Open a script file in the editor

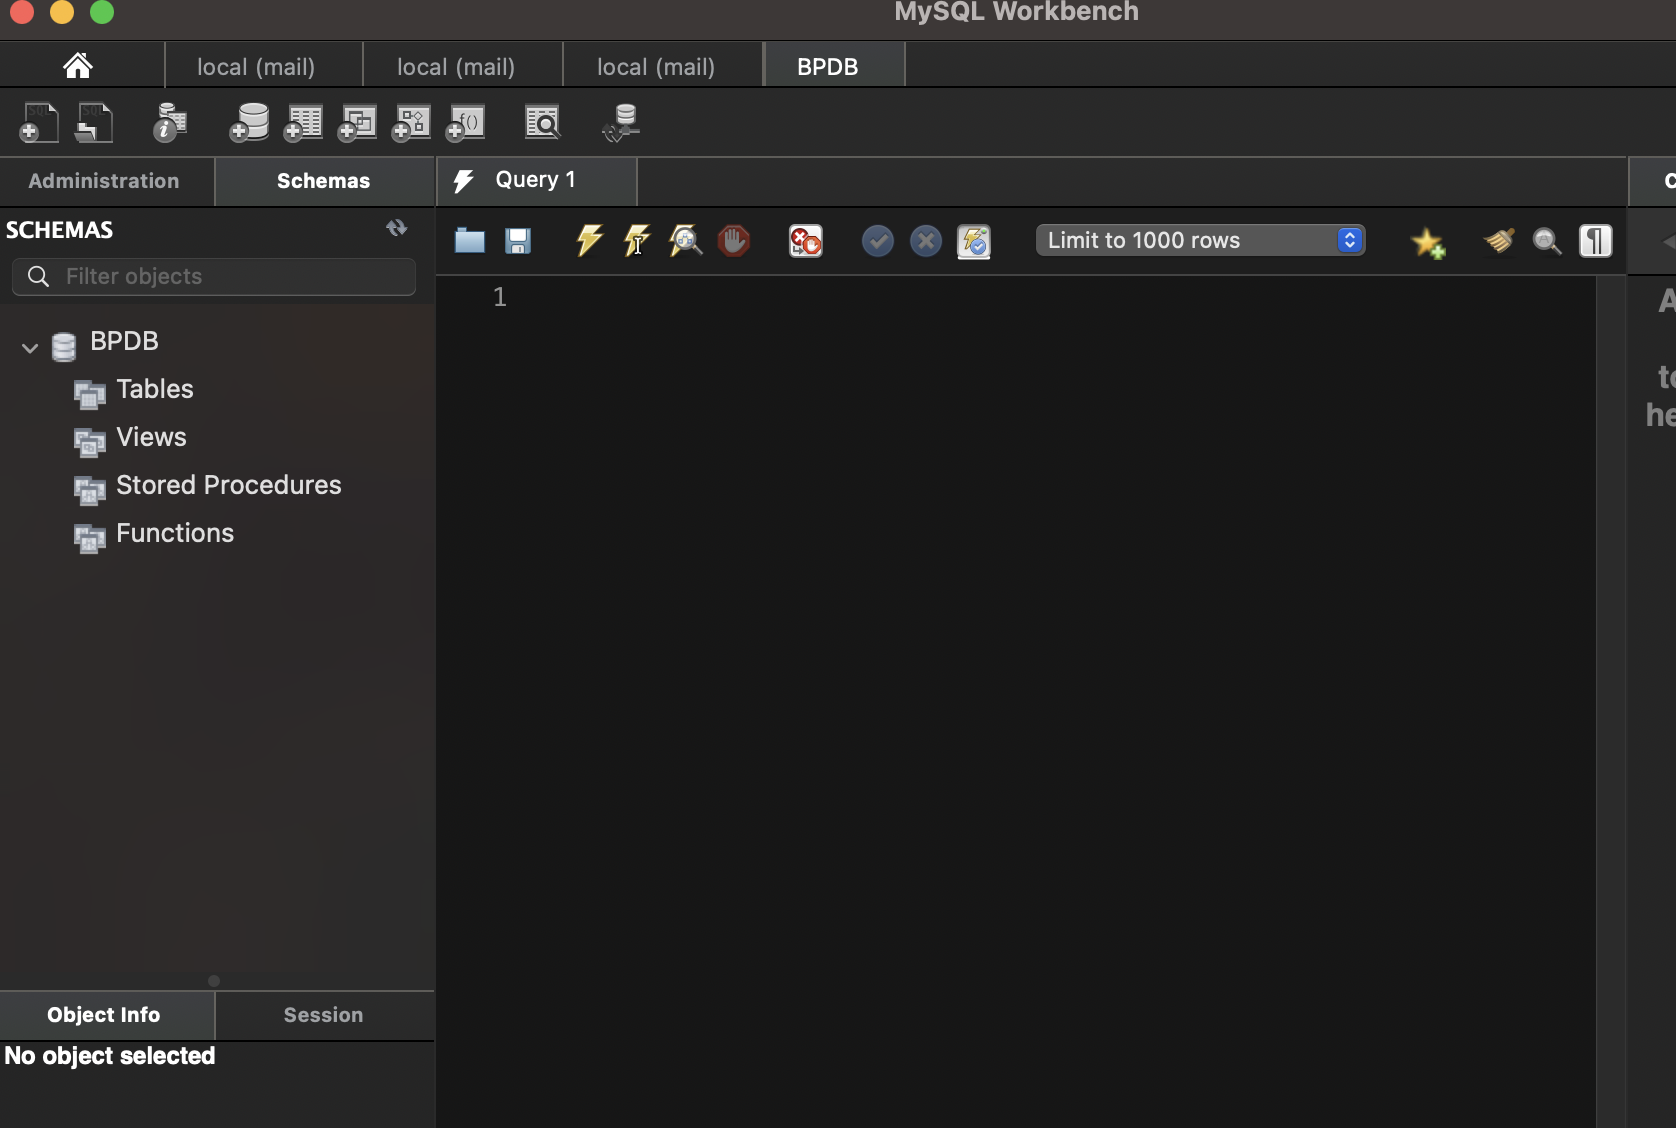coord(470,241)
